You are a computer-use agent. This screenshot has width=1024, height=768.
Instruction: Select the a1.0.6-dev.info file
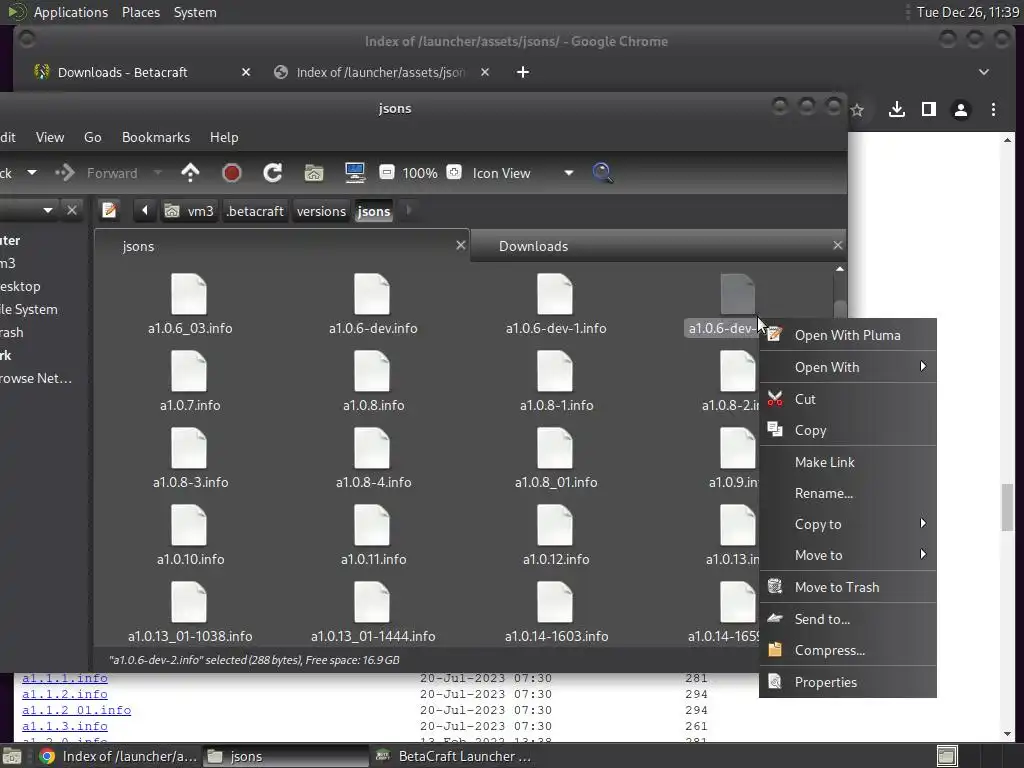click(373, 304)
